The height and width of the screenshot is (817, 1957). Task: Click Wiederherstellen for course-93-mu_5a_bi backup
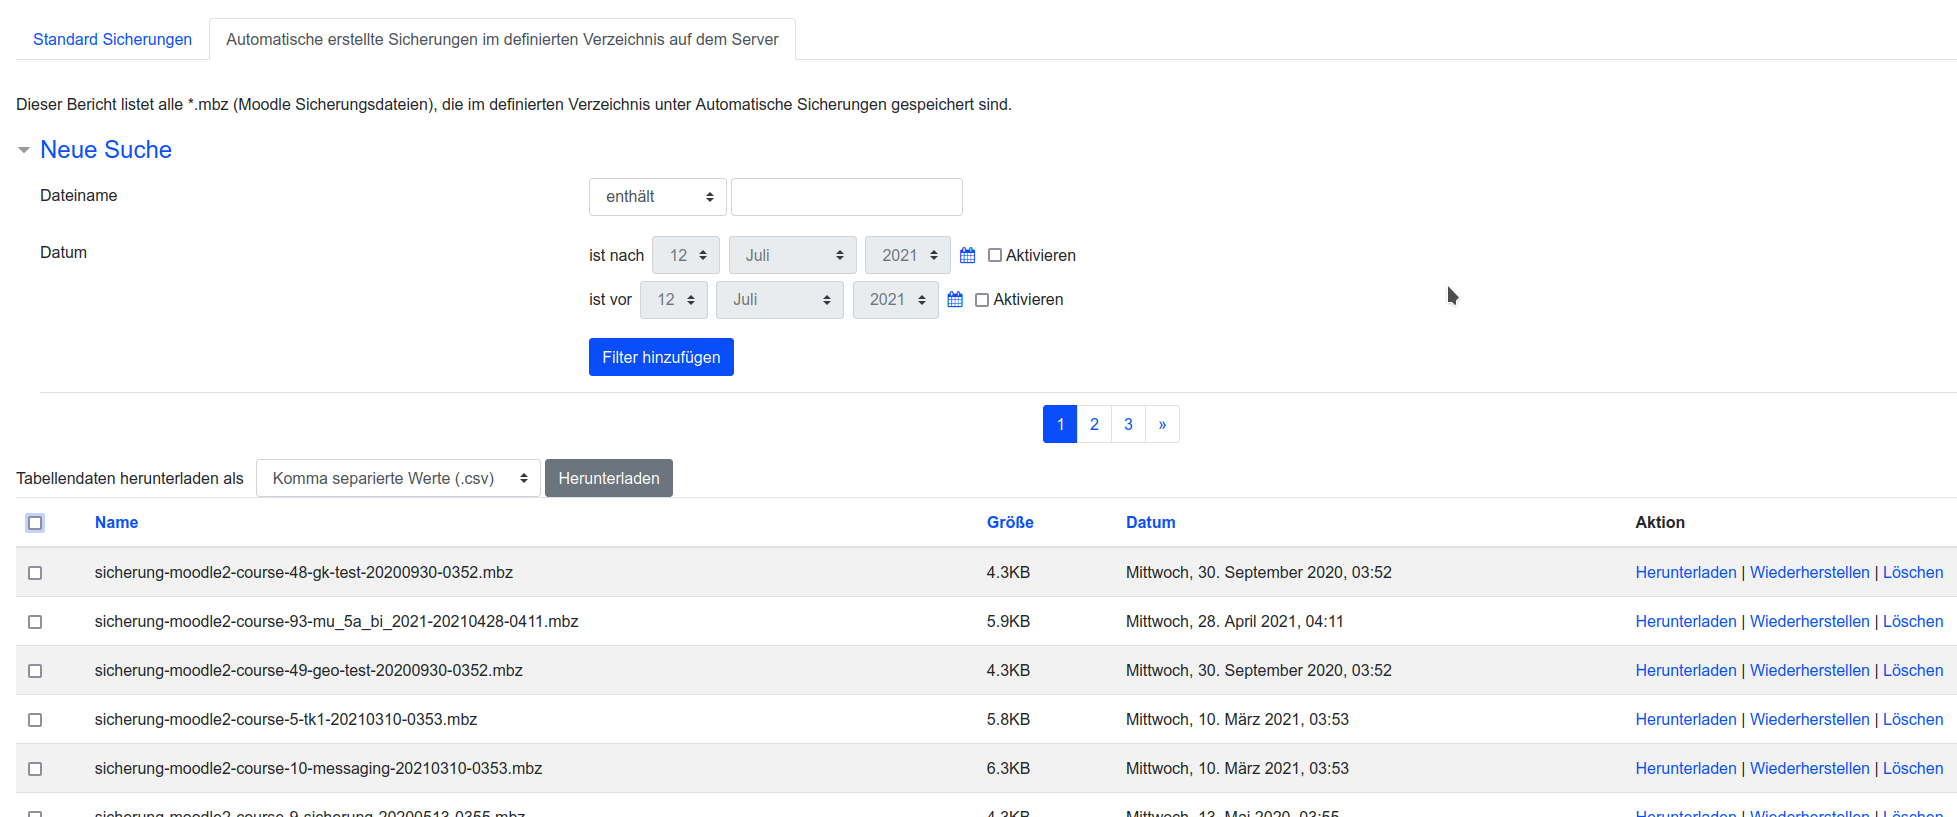pos(1809,622)
